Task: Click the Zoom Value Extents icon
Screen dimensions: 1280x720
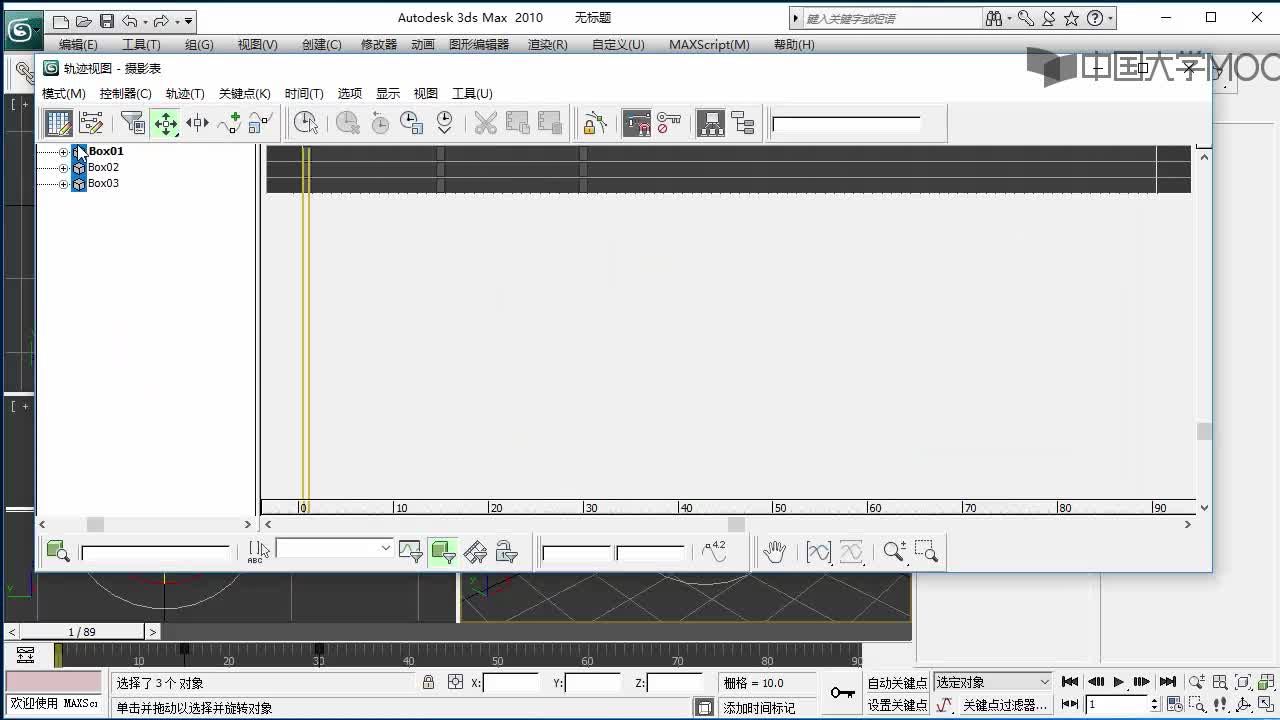Action: (x=851, y=551)
